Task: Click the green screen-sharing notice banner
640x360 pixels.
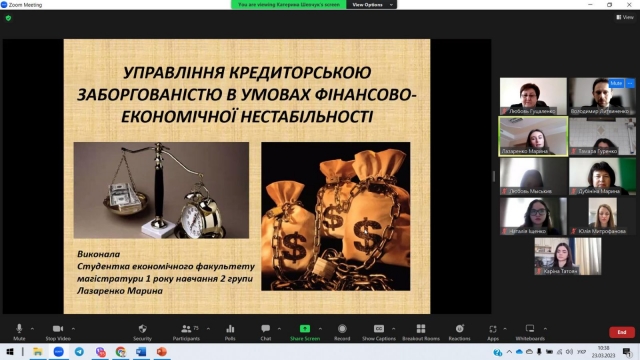Action: pos(289,4)
